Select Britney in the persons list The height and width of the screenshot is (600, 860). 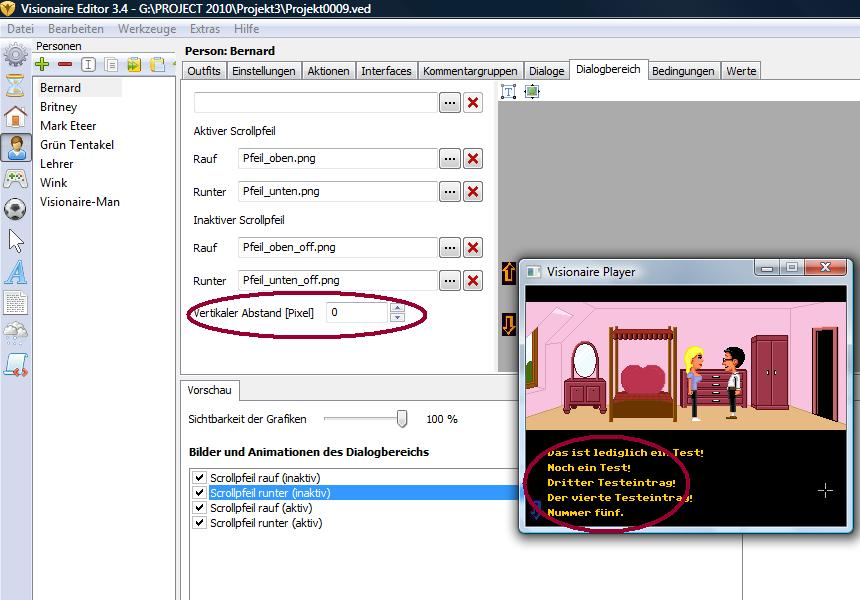click(x=58, y=107)
